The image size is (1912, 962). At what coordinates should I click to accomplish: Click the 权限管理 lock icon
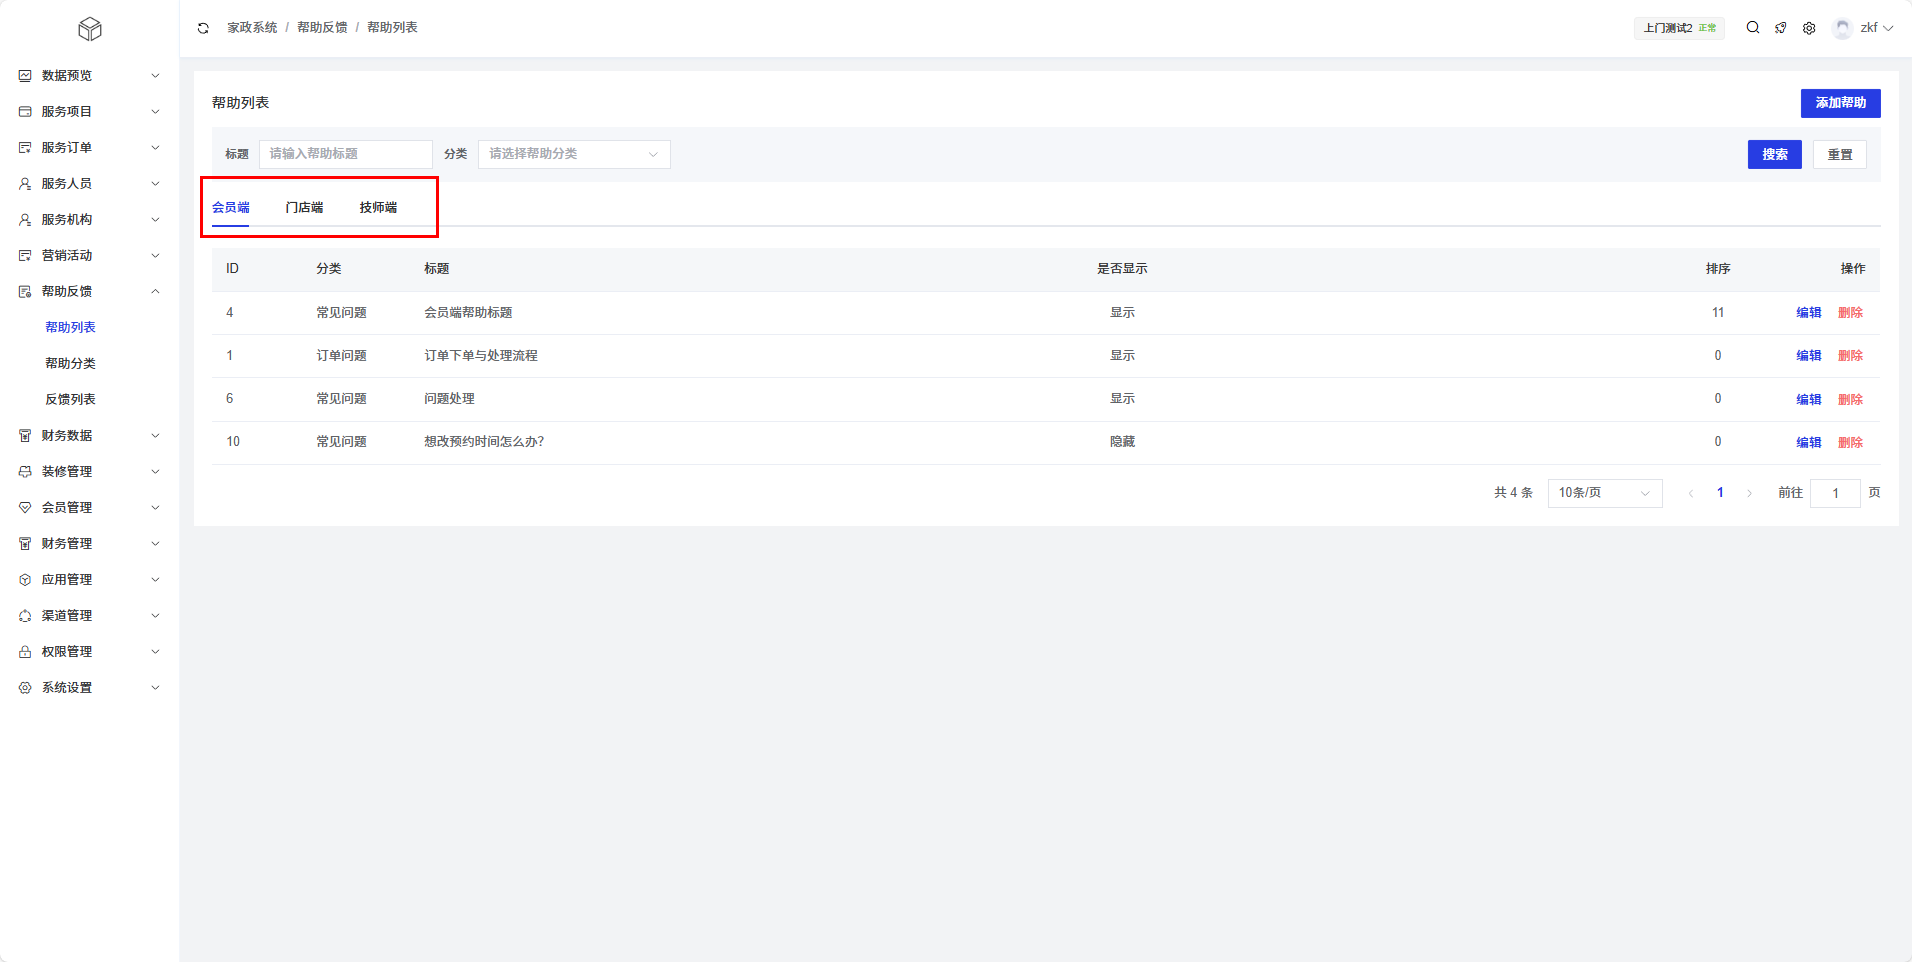[x=25, y=652]
